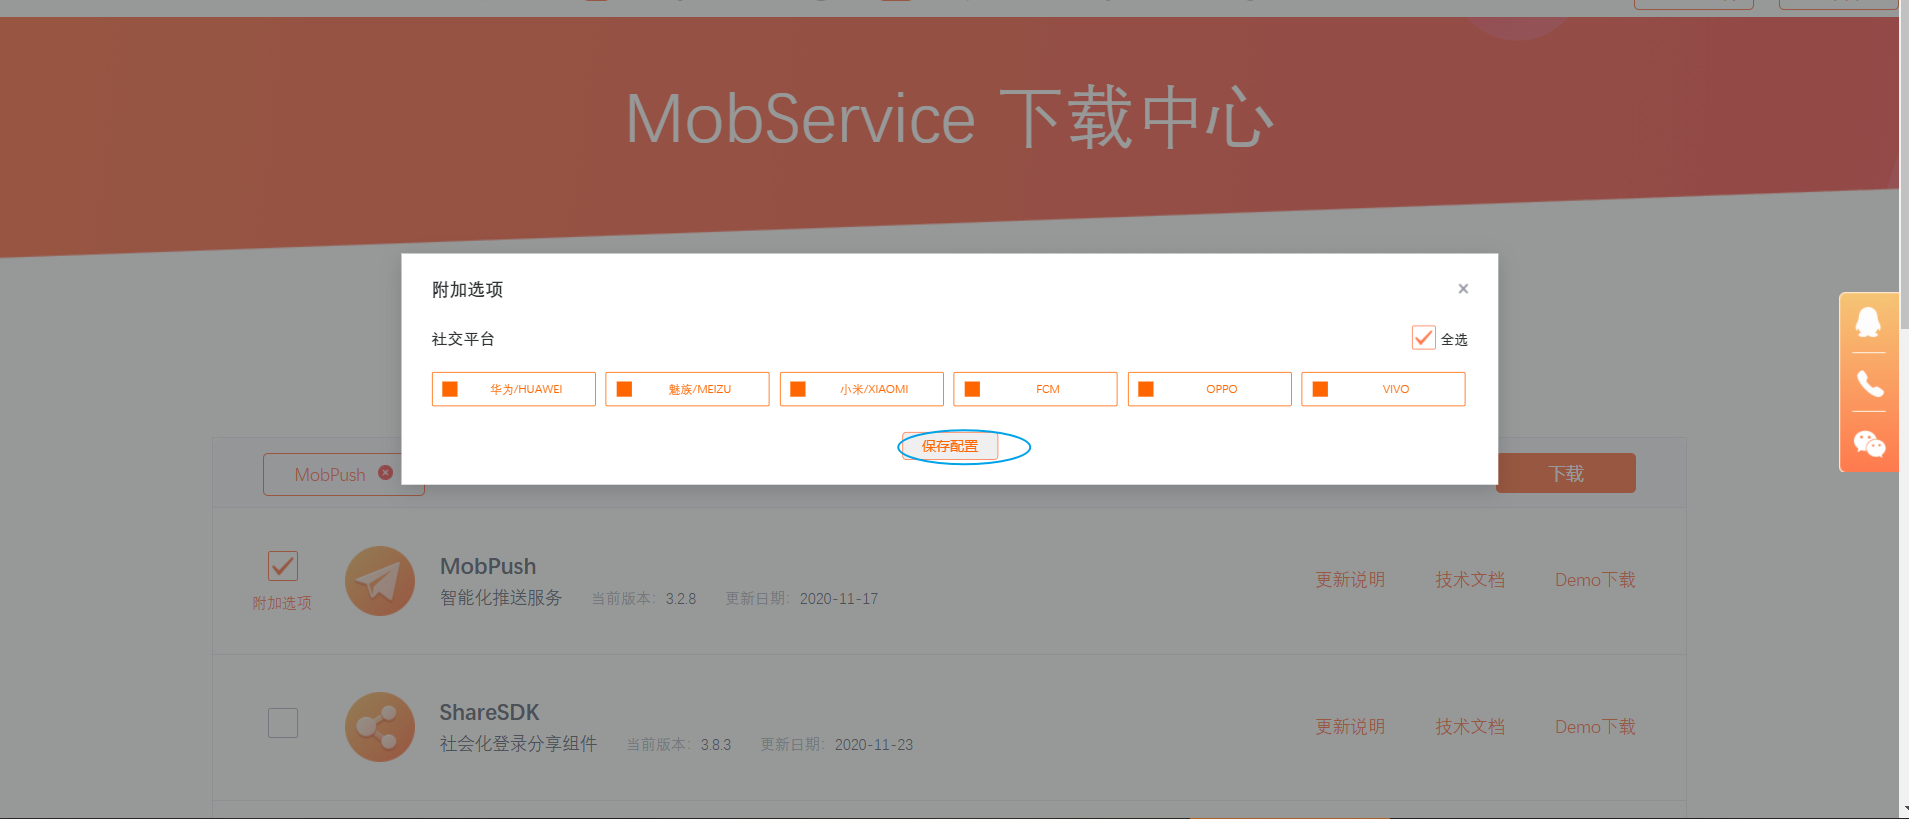Viewport: 1909px width, 819px height.
Task: Toggle the 魅族/MEIZU platform option
Action: coord(687,389)
